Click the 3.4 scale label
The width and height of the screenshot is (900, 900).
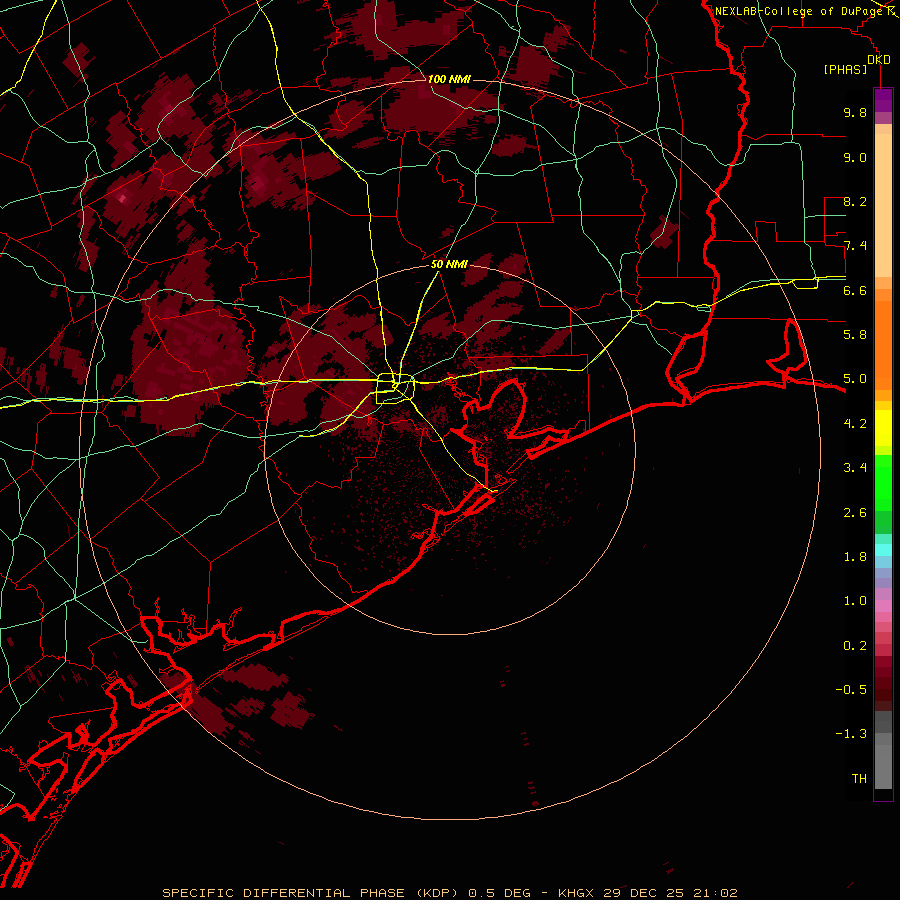[x=855, y=468]
